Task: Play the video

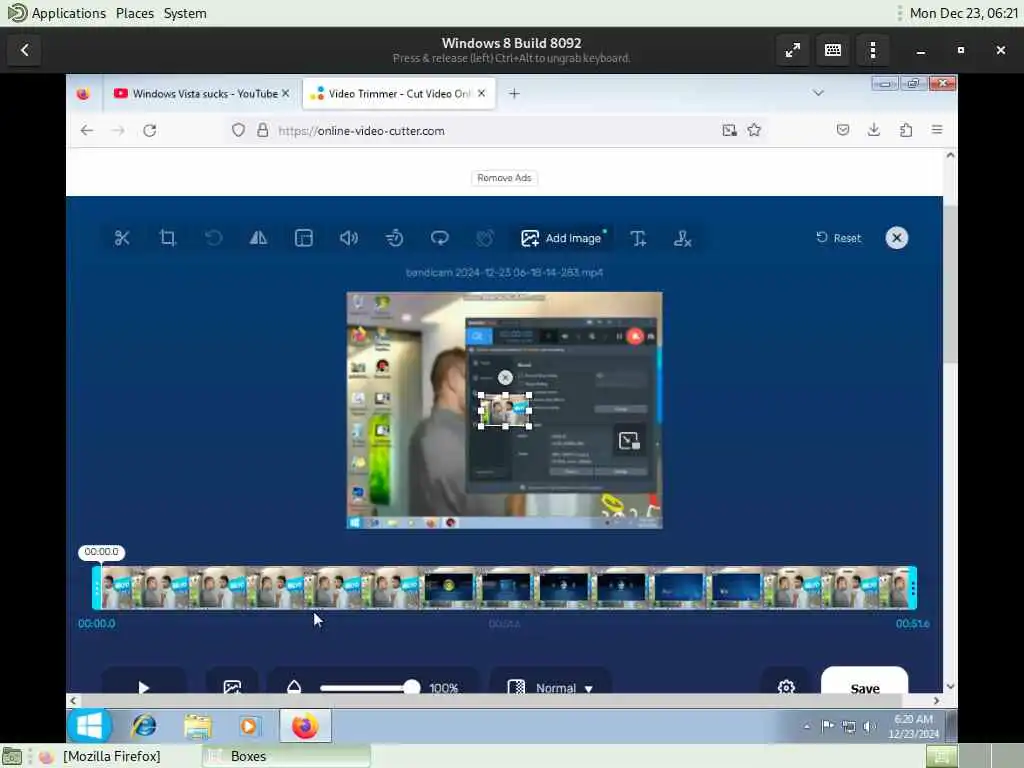Action: pyautogui.click(x=144, y=687)
